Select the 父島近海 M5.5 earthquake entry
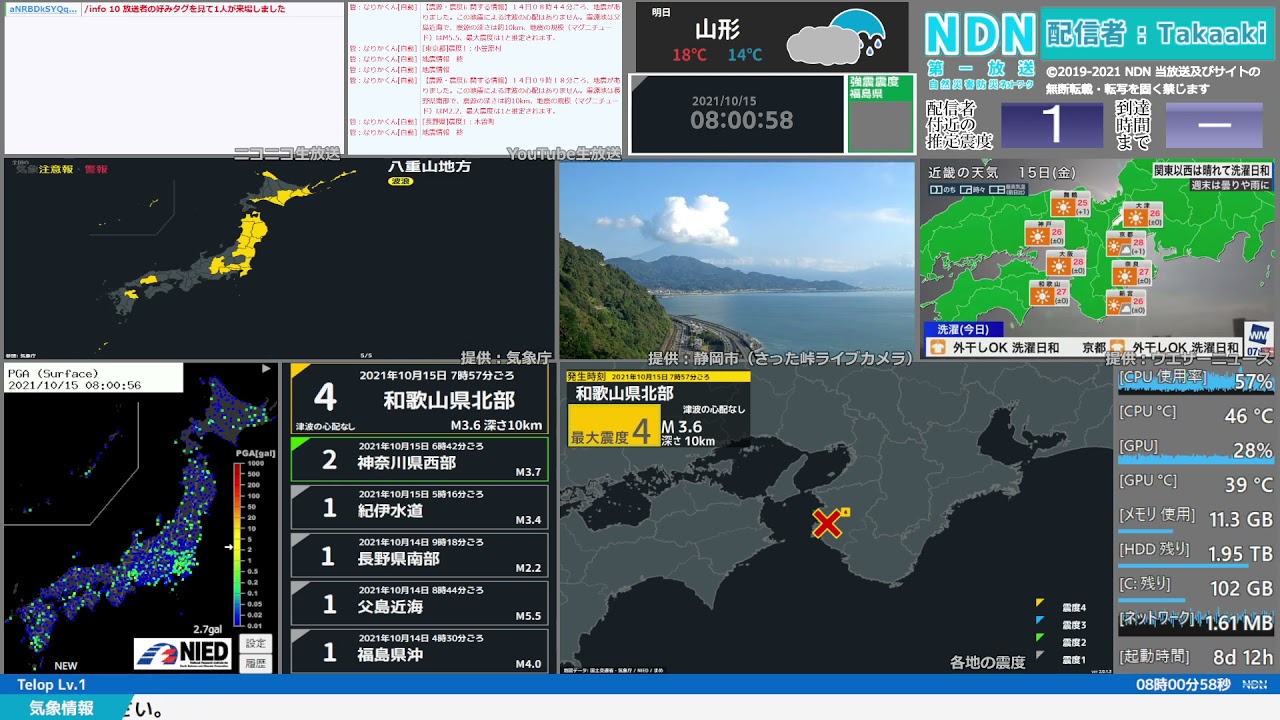1280x720 pixels. (419, 605)
